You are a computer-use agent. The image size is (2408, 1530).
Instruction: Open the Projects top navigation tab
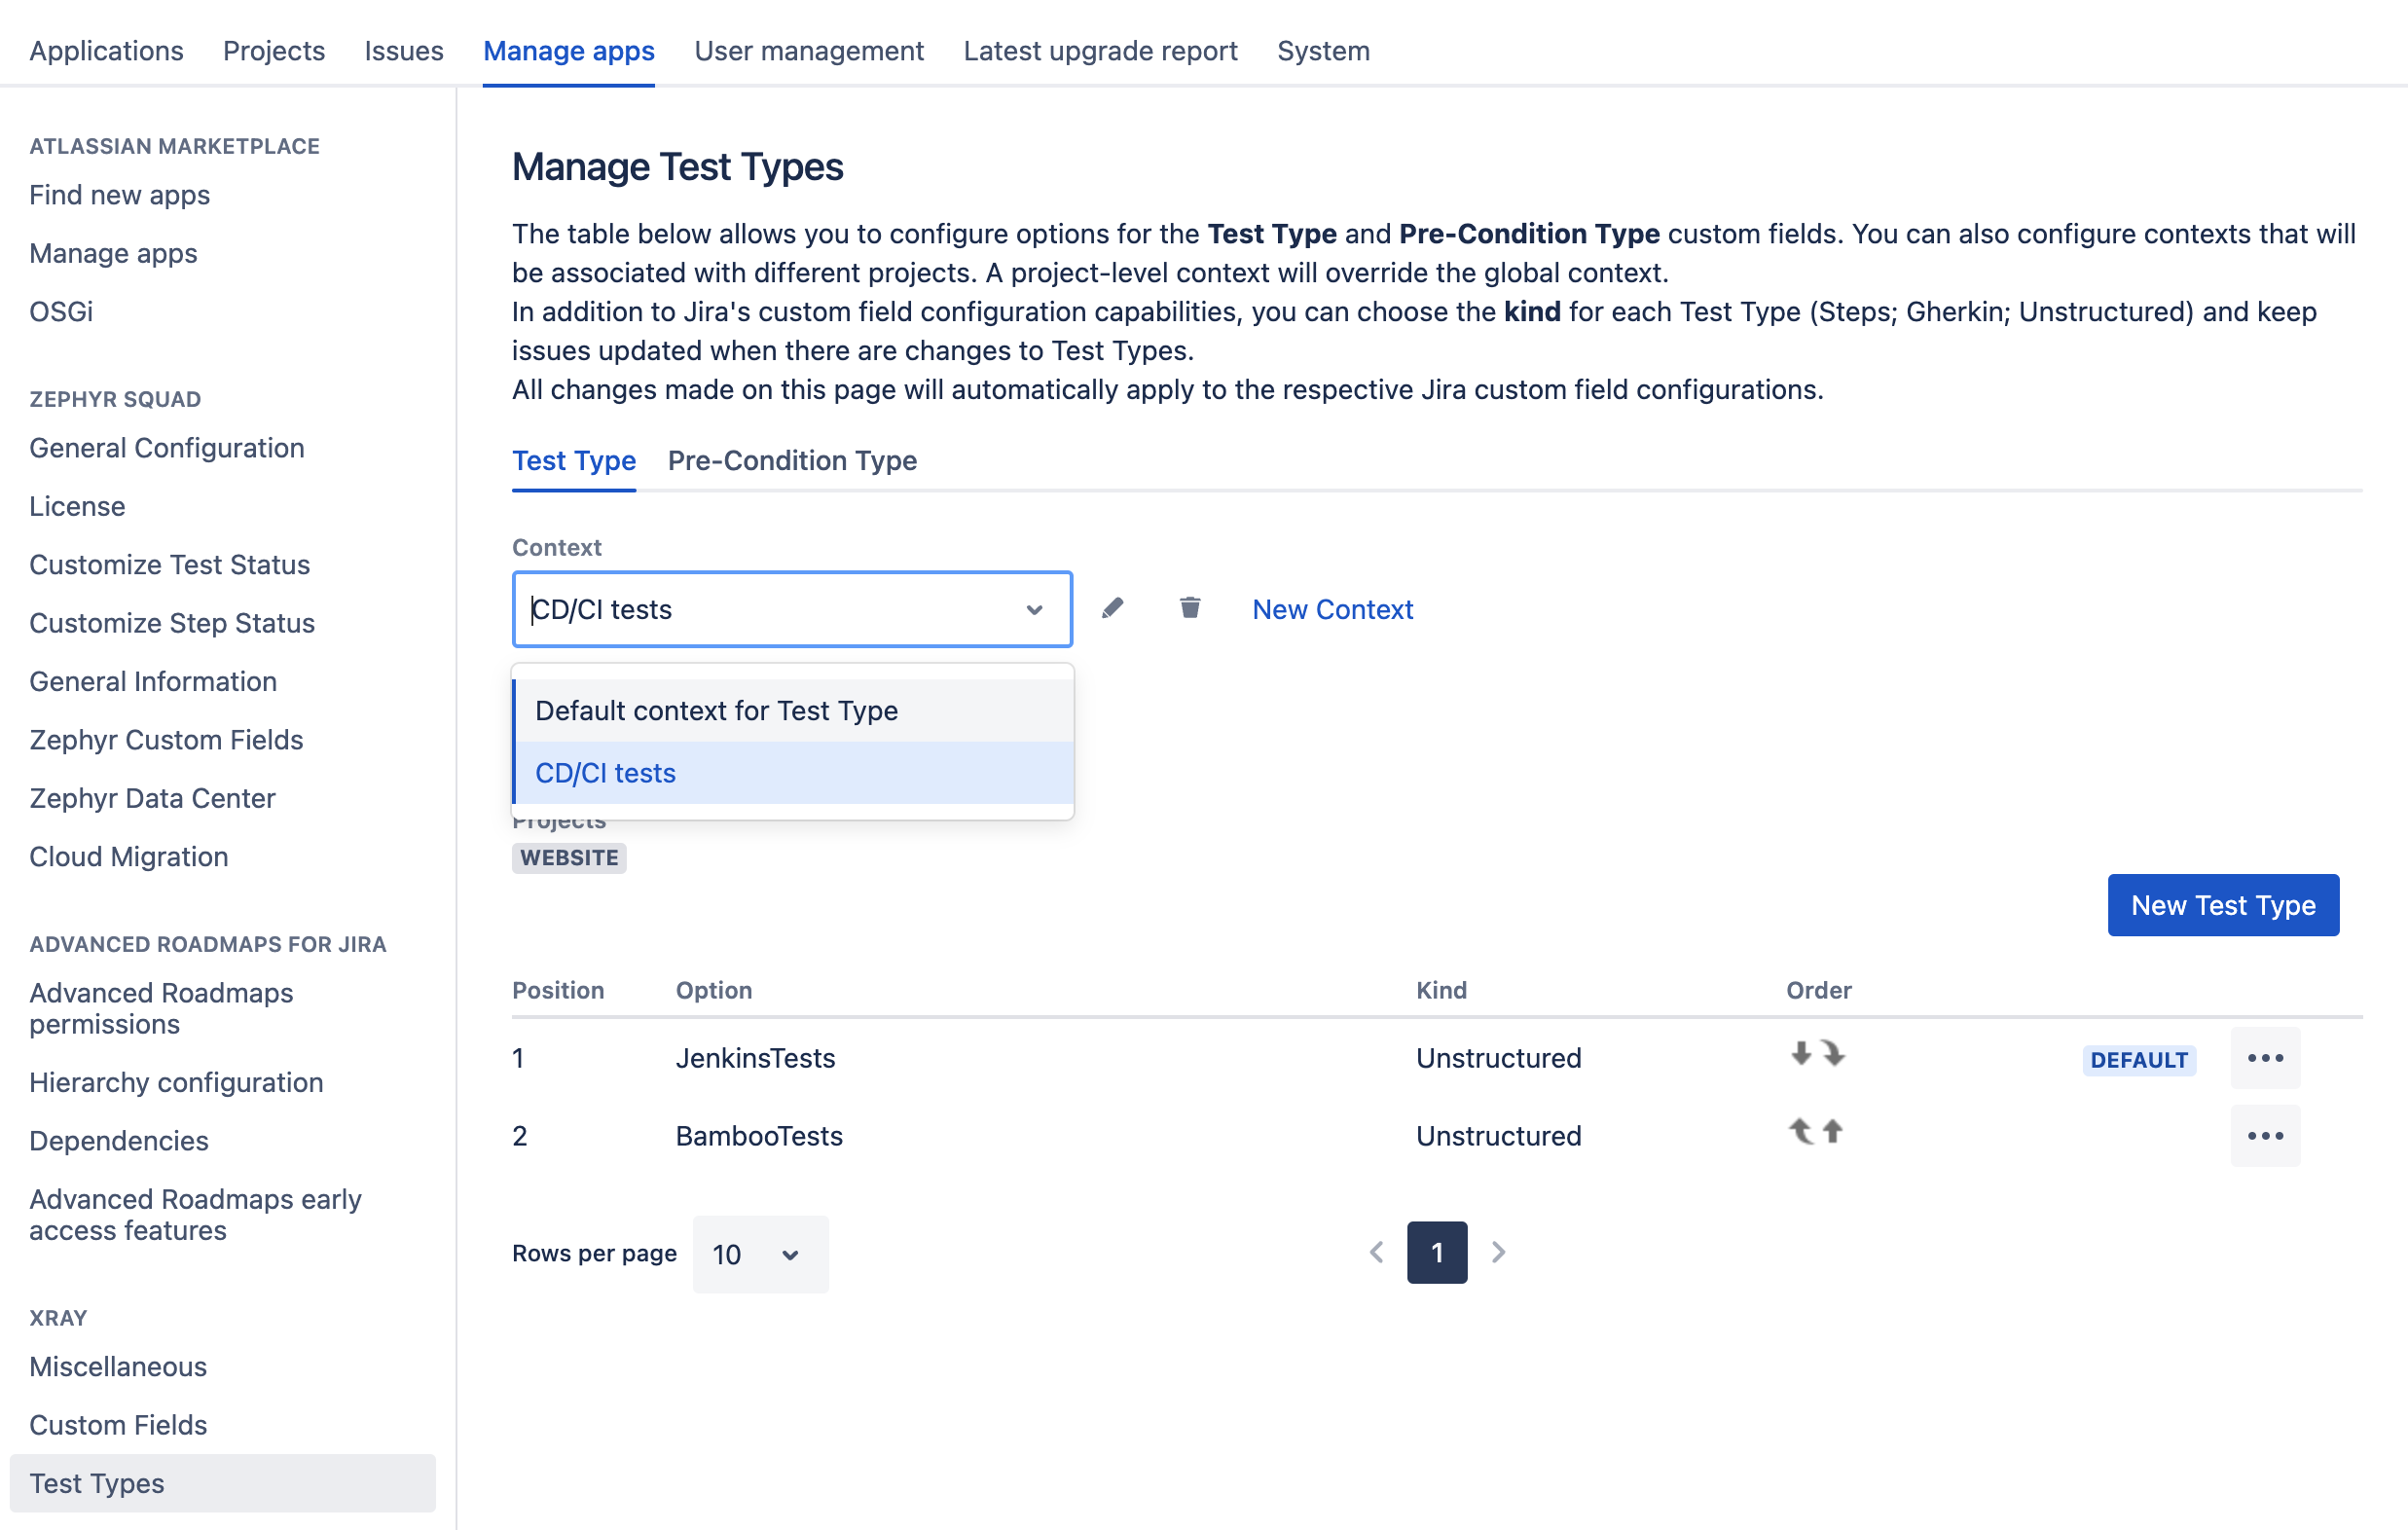pos(274,50)
